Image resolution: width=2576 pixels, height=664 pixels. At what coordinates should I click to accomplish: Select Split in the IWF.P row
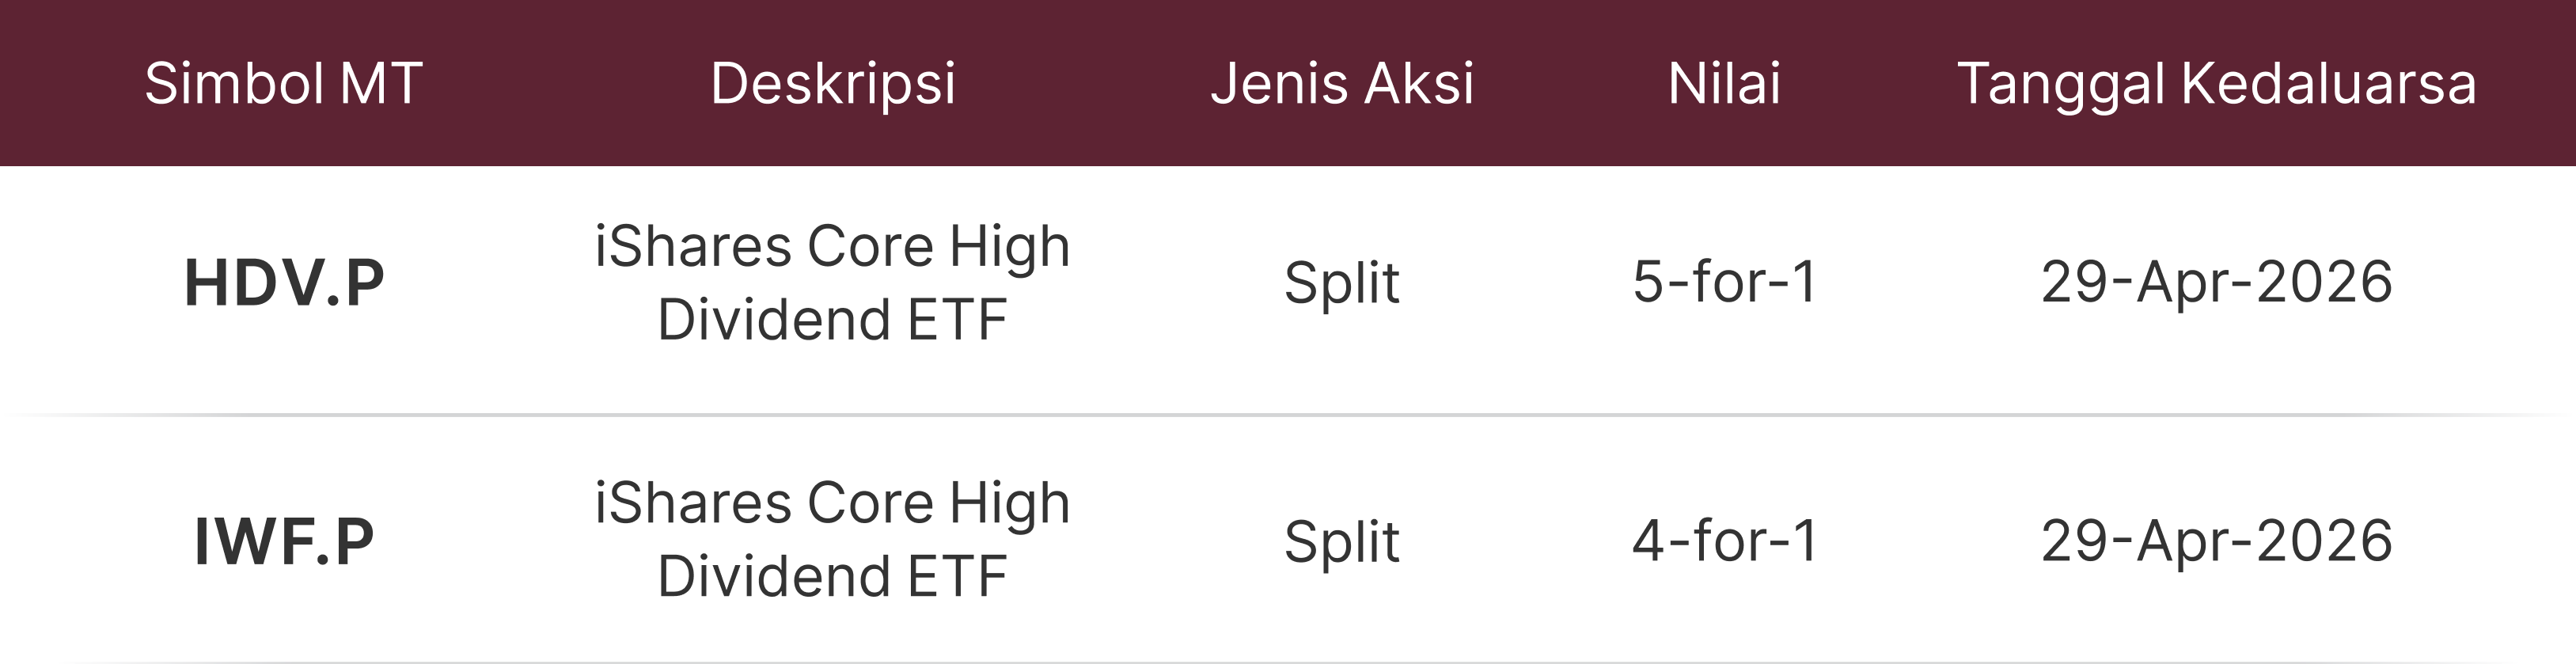tap(1342, 542)
